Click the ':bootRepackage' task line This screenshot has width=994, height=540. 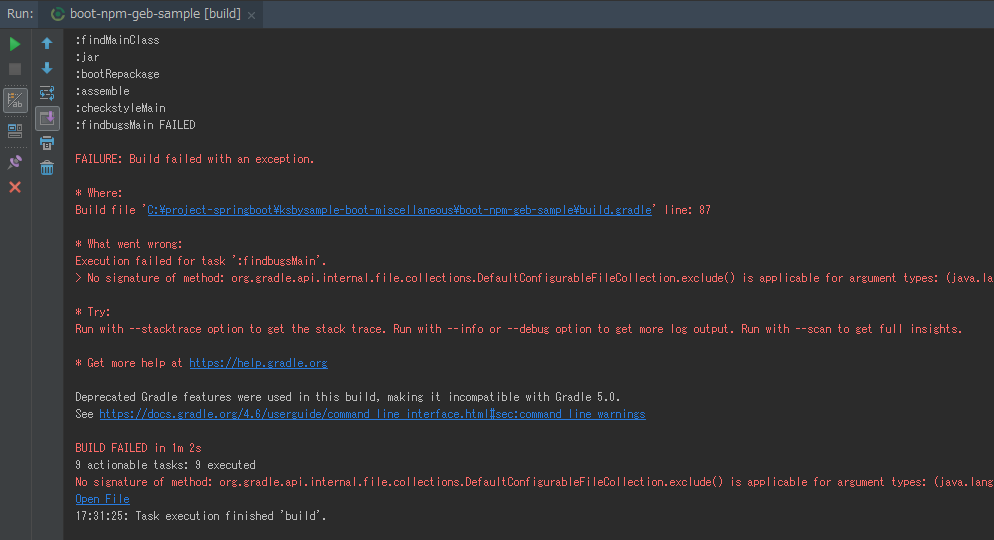(117, 74)
